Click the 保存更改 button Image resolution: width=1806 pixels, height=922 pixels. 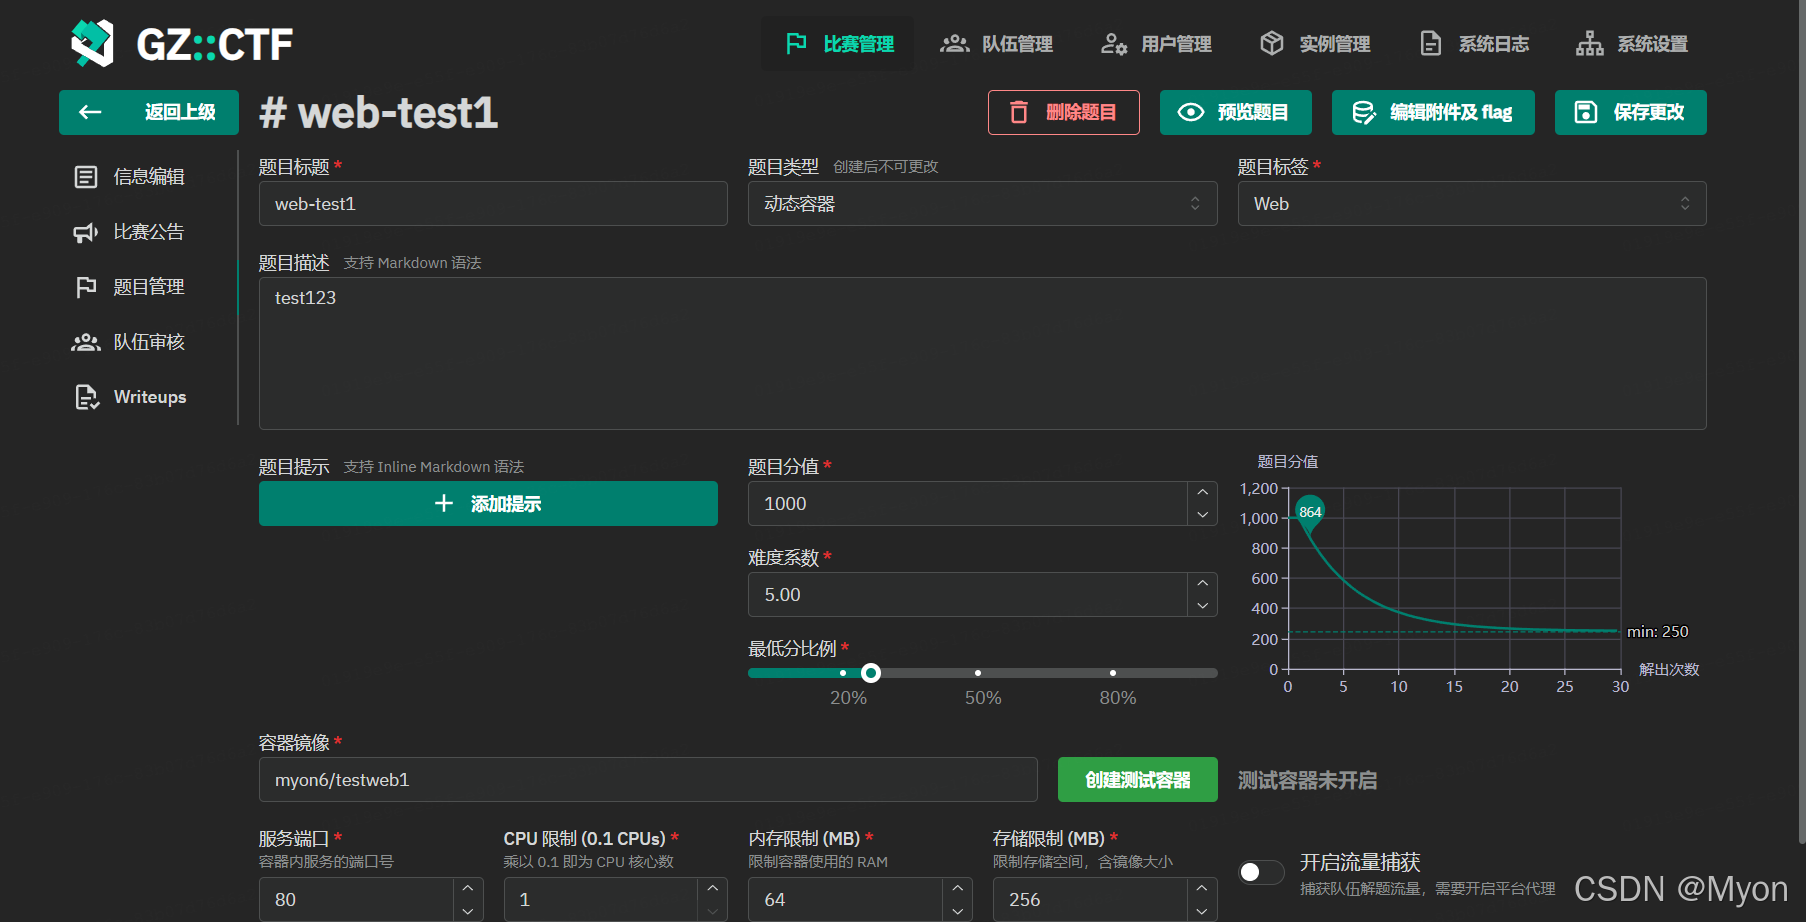(1631, 112)
